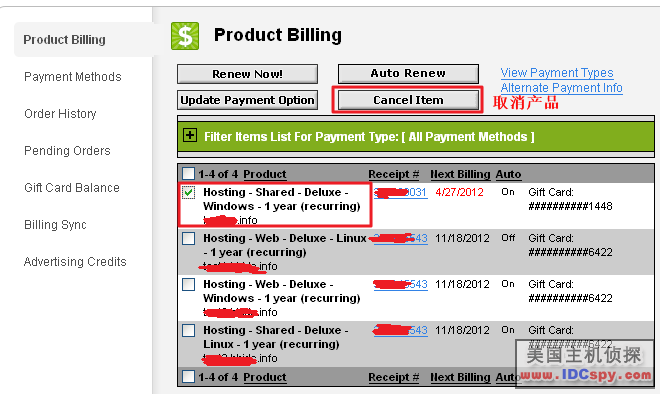This screenshot has width=660, height=394.
Task: Open receipt link for Web Deluxe Windows row
Action: (401, 284)
